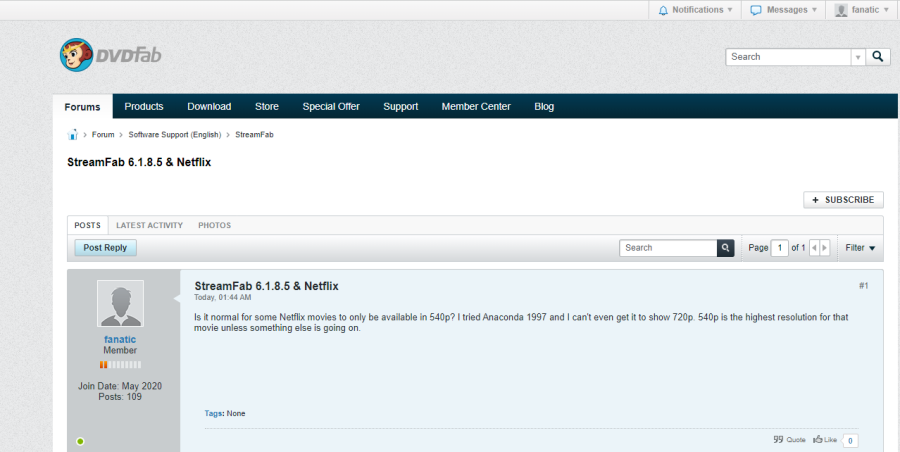Go to previous page arrow
Viewport: 900px width, 452px height.
click(814, 248)
